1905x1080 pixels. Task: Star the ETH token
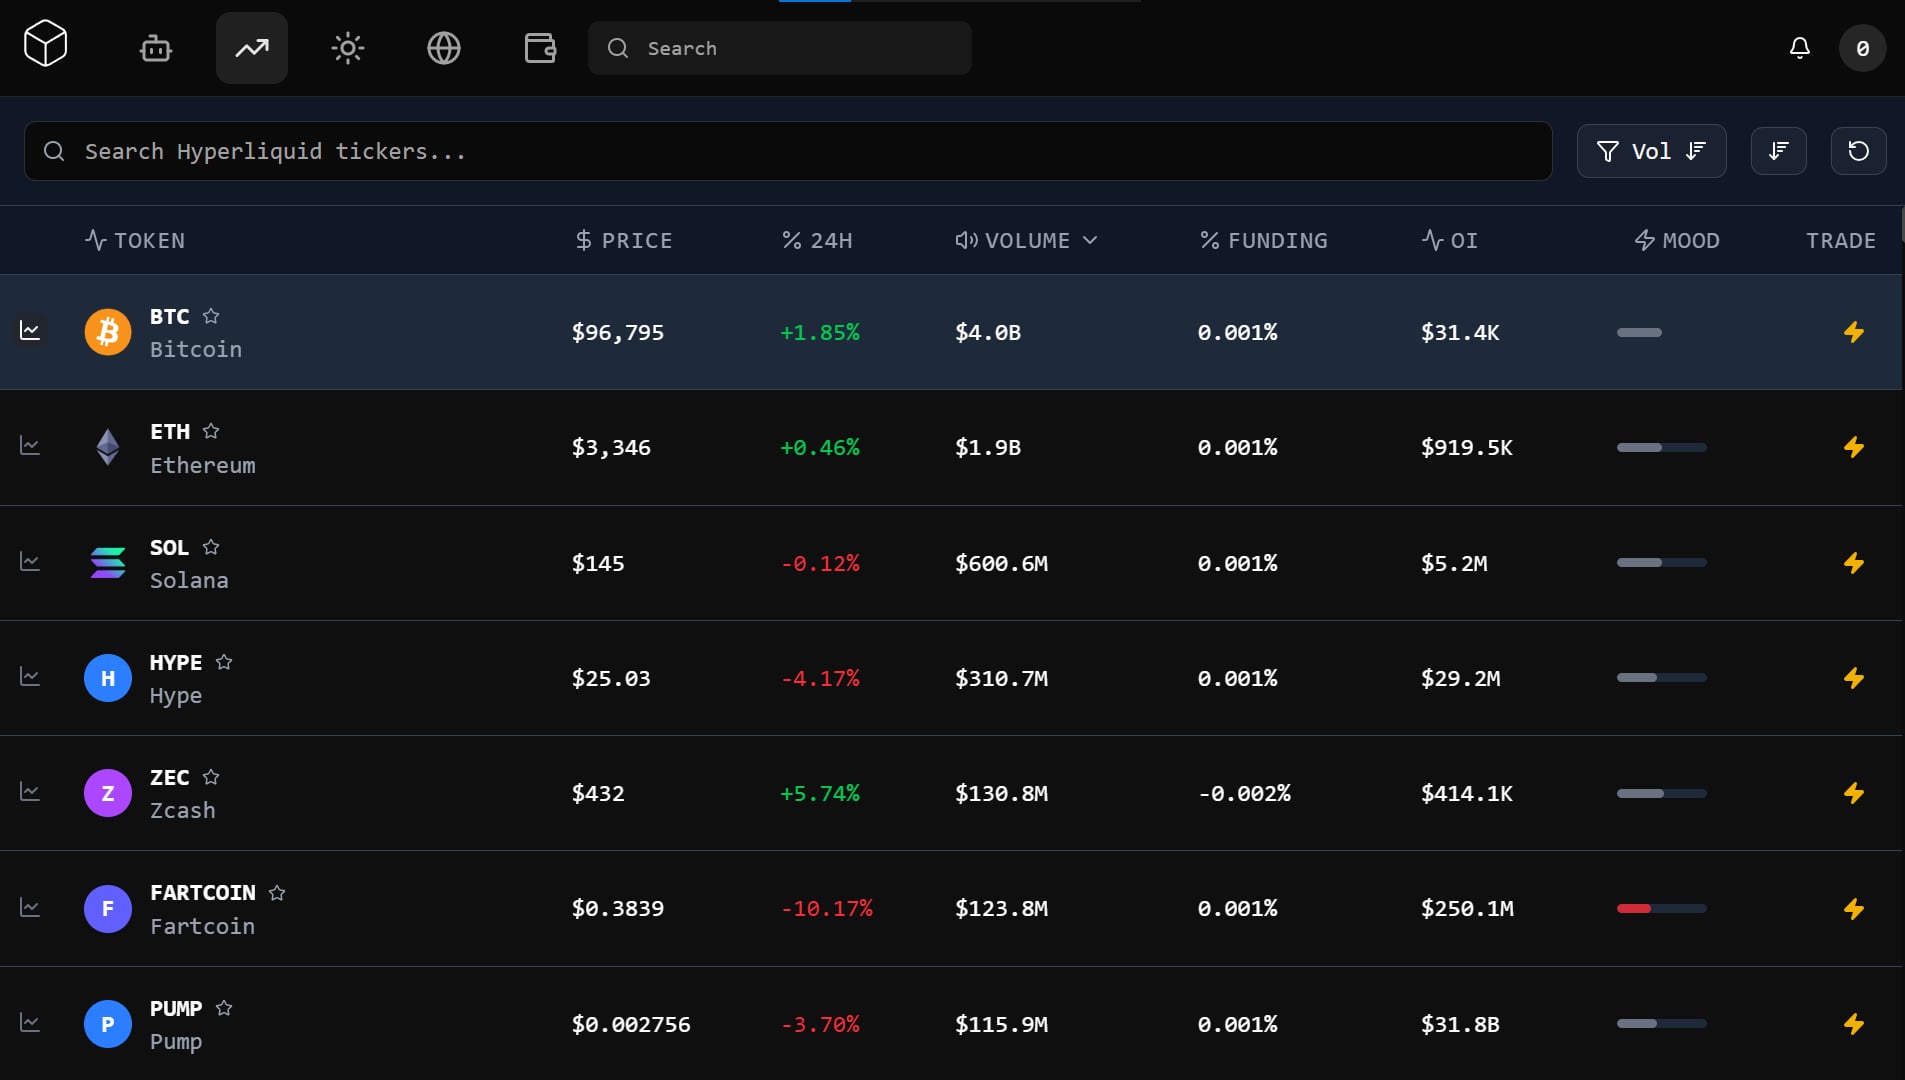211,431
